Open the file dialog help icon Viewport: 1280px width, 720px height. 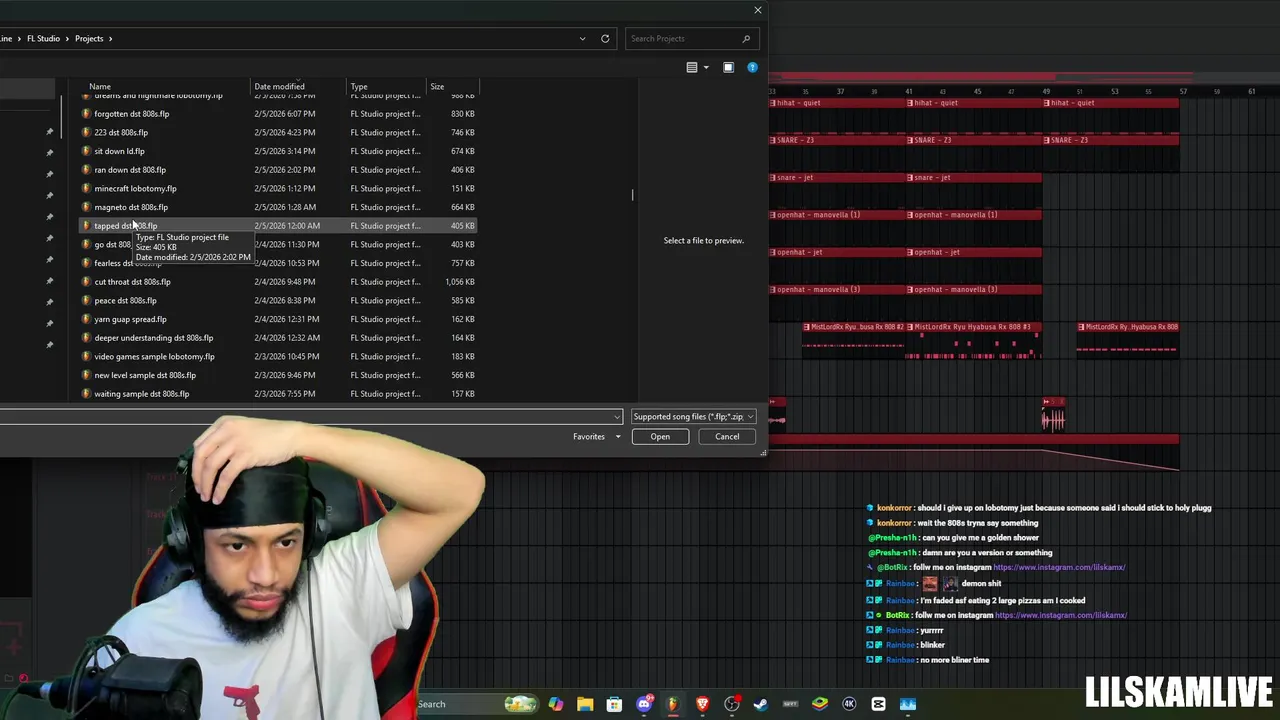point(753,67)
